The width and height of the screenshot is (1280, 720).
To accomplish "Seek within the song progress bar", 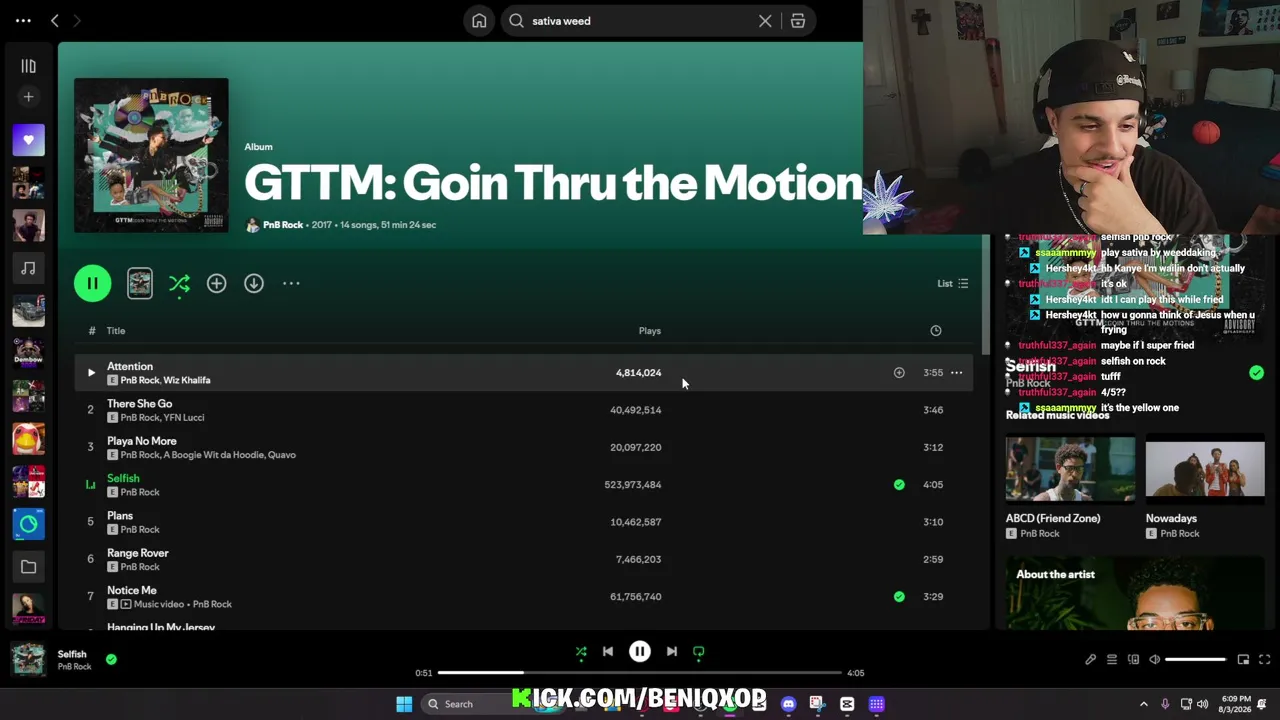I will coord(640,673).
